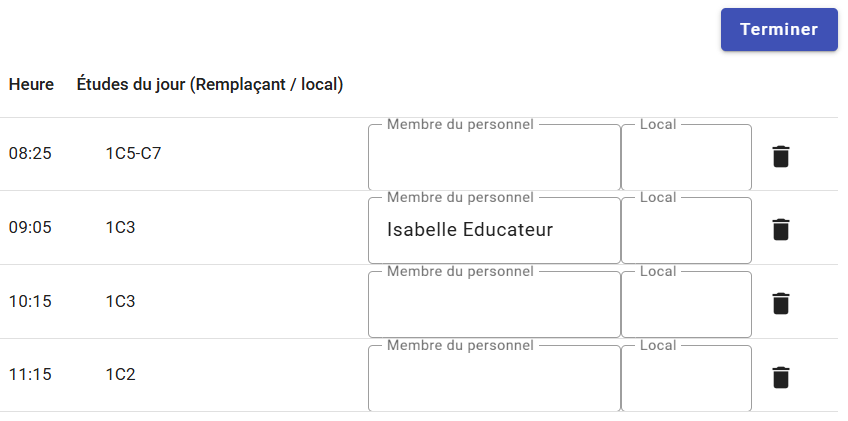Select the 1C5-C7 class label
The image size is (848, 421).
click(133, 154)
